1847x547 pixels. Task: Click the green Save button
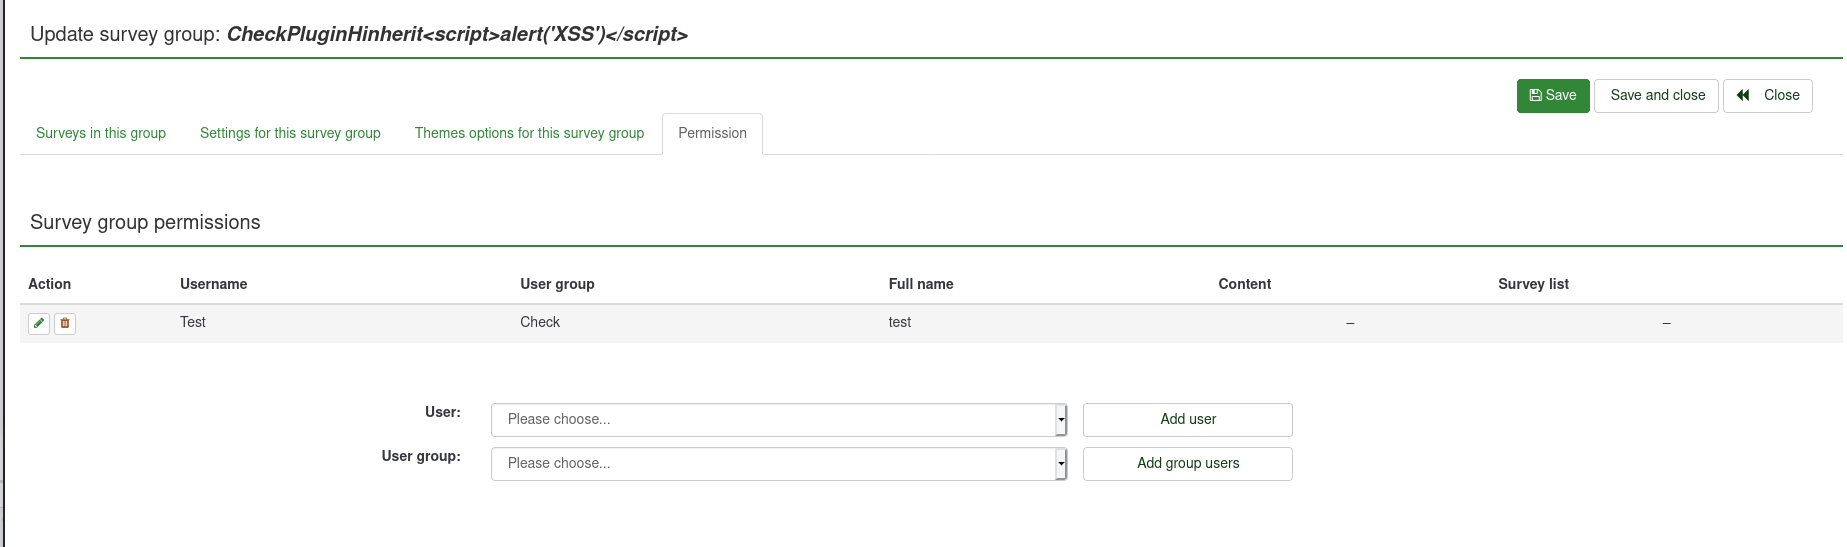click(1552, 96)
